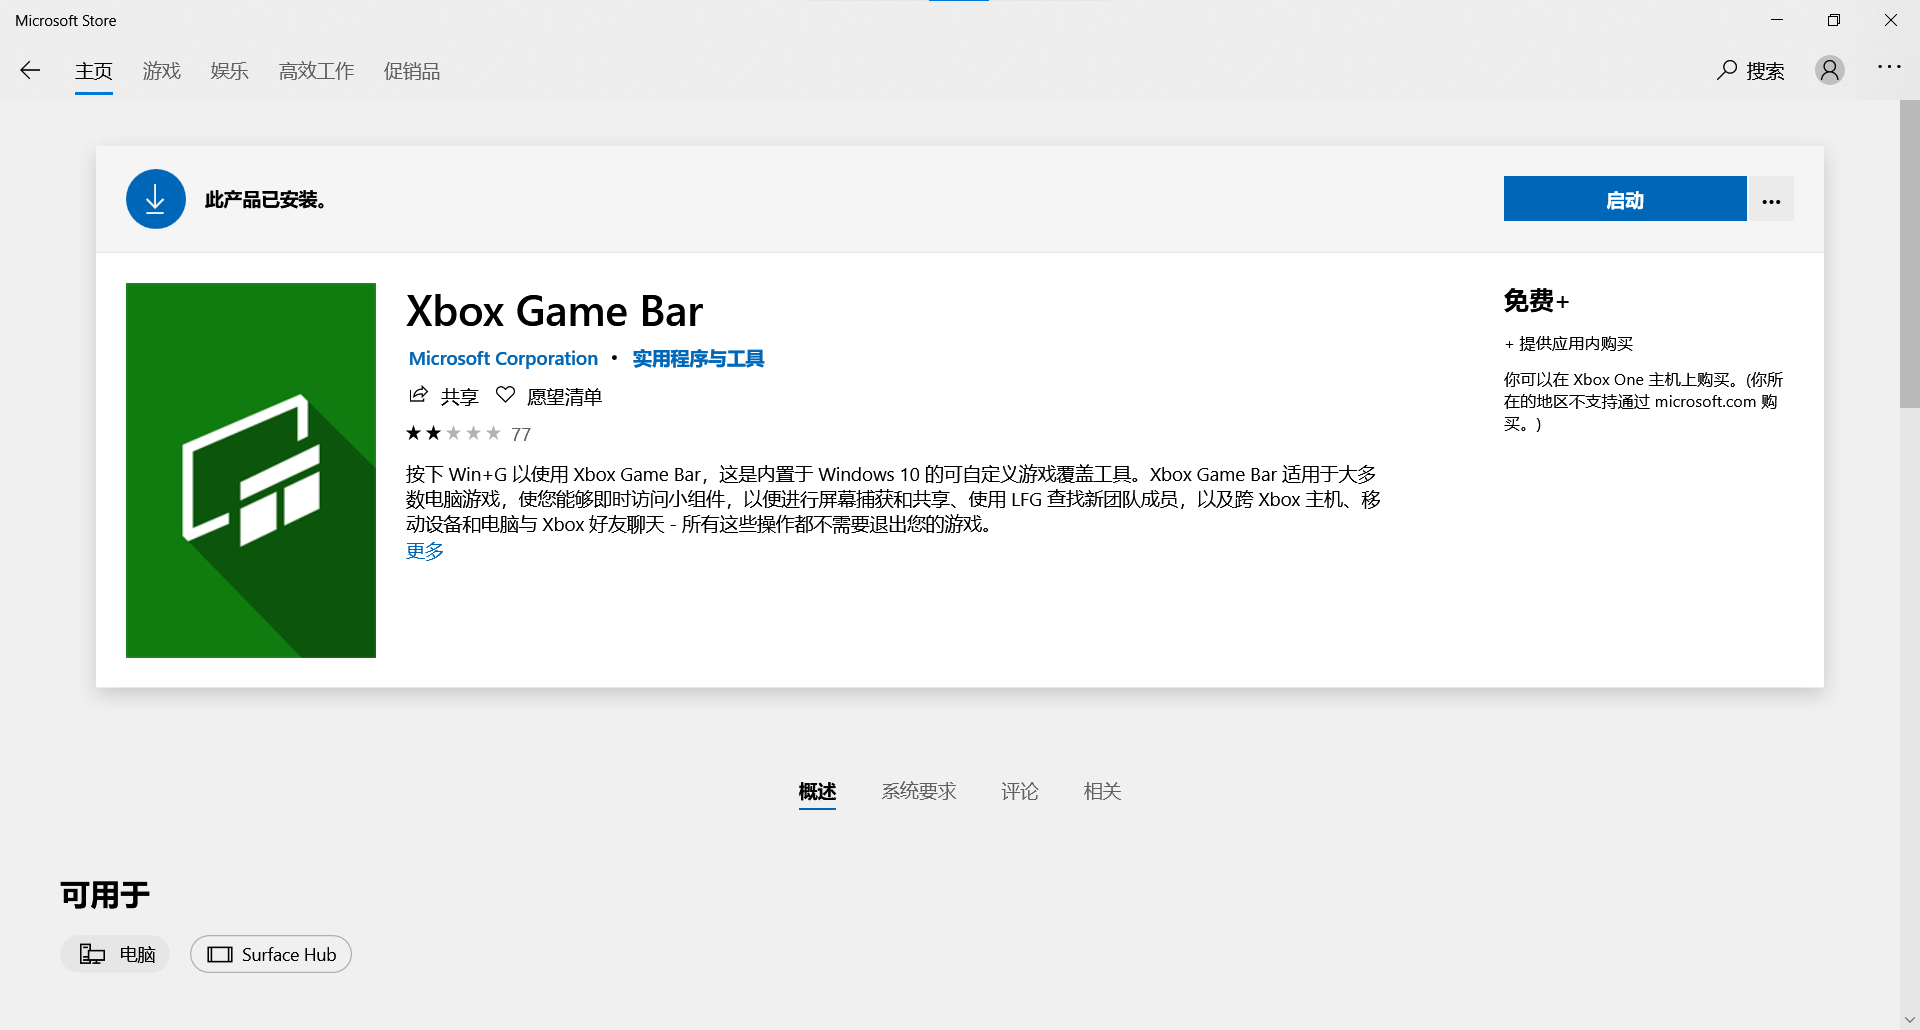The height and width of the screenshot is (1030, 1920).
Task: Click the 可用于 heading
Action: (x=105, y=894)
